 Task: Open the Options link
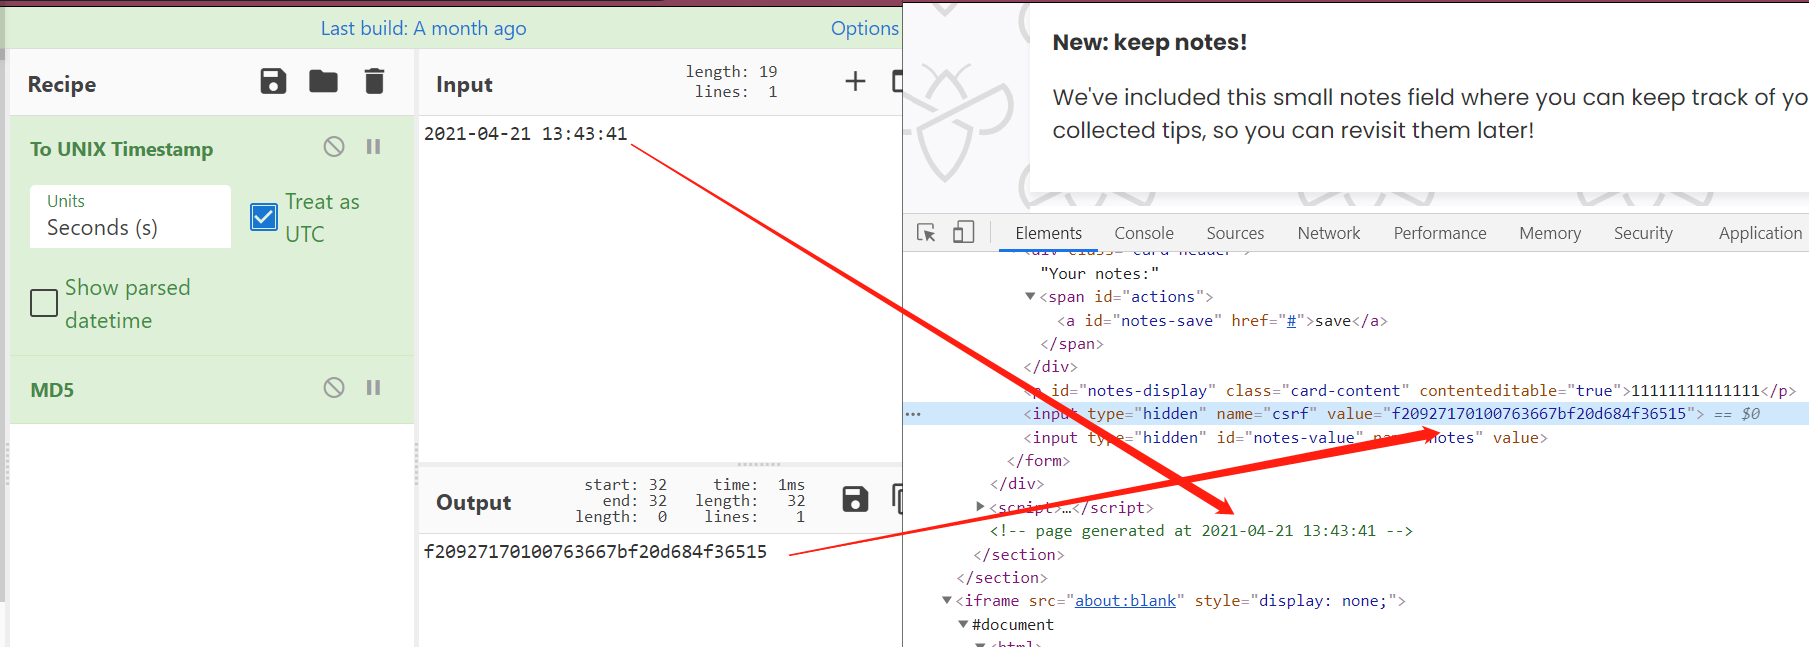tap(864, 29)
